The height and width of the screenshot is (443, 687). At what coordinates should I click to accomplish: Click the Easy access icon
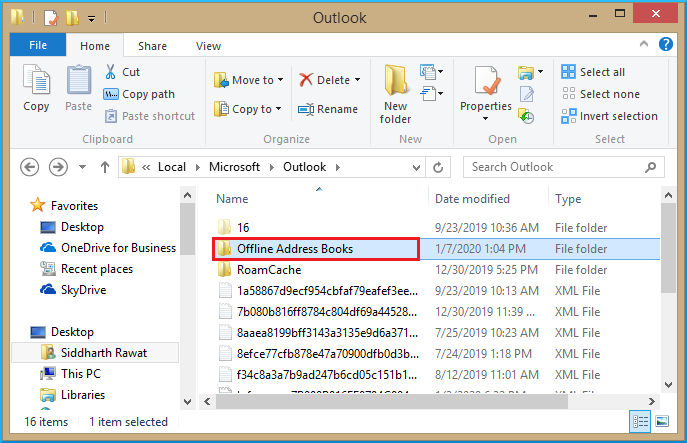coord(431,94)
